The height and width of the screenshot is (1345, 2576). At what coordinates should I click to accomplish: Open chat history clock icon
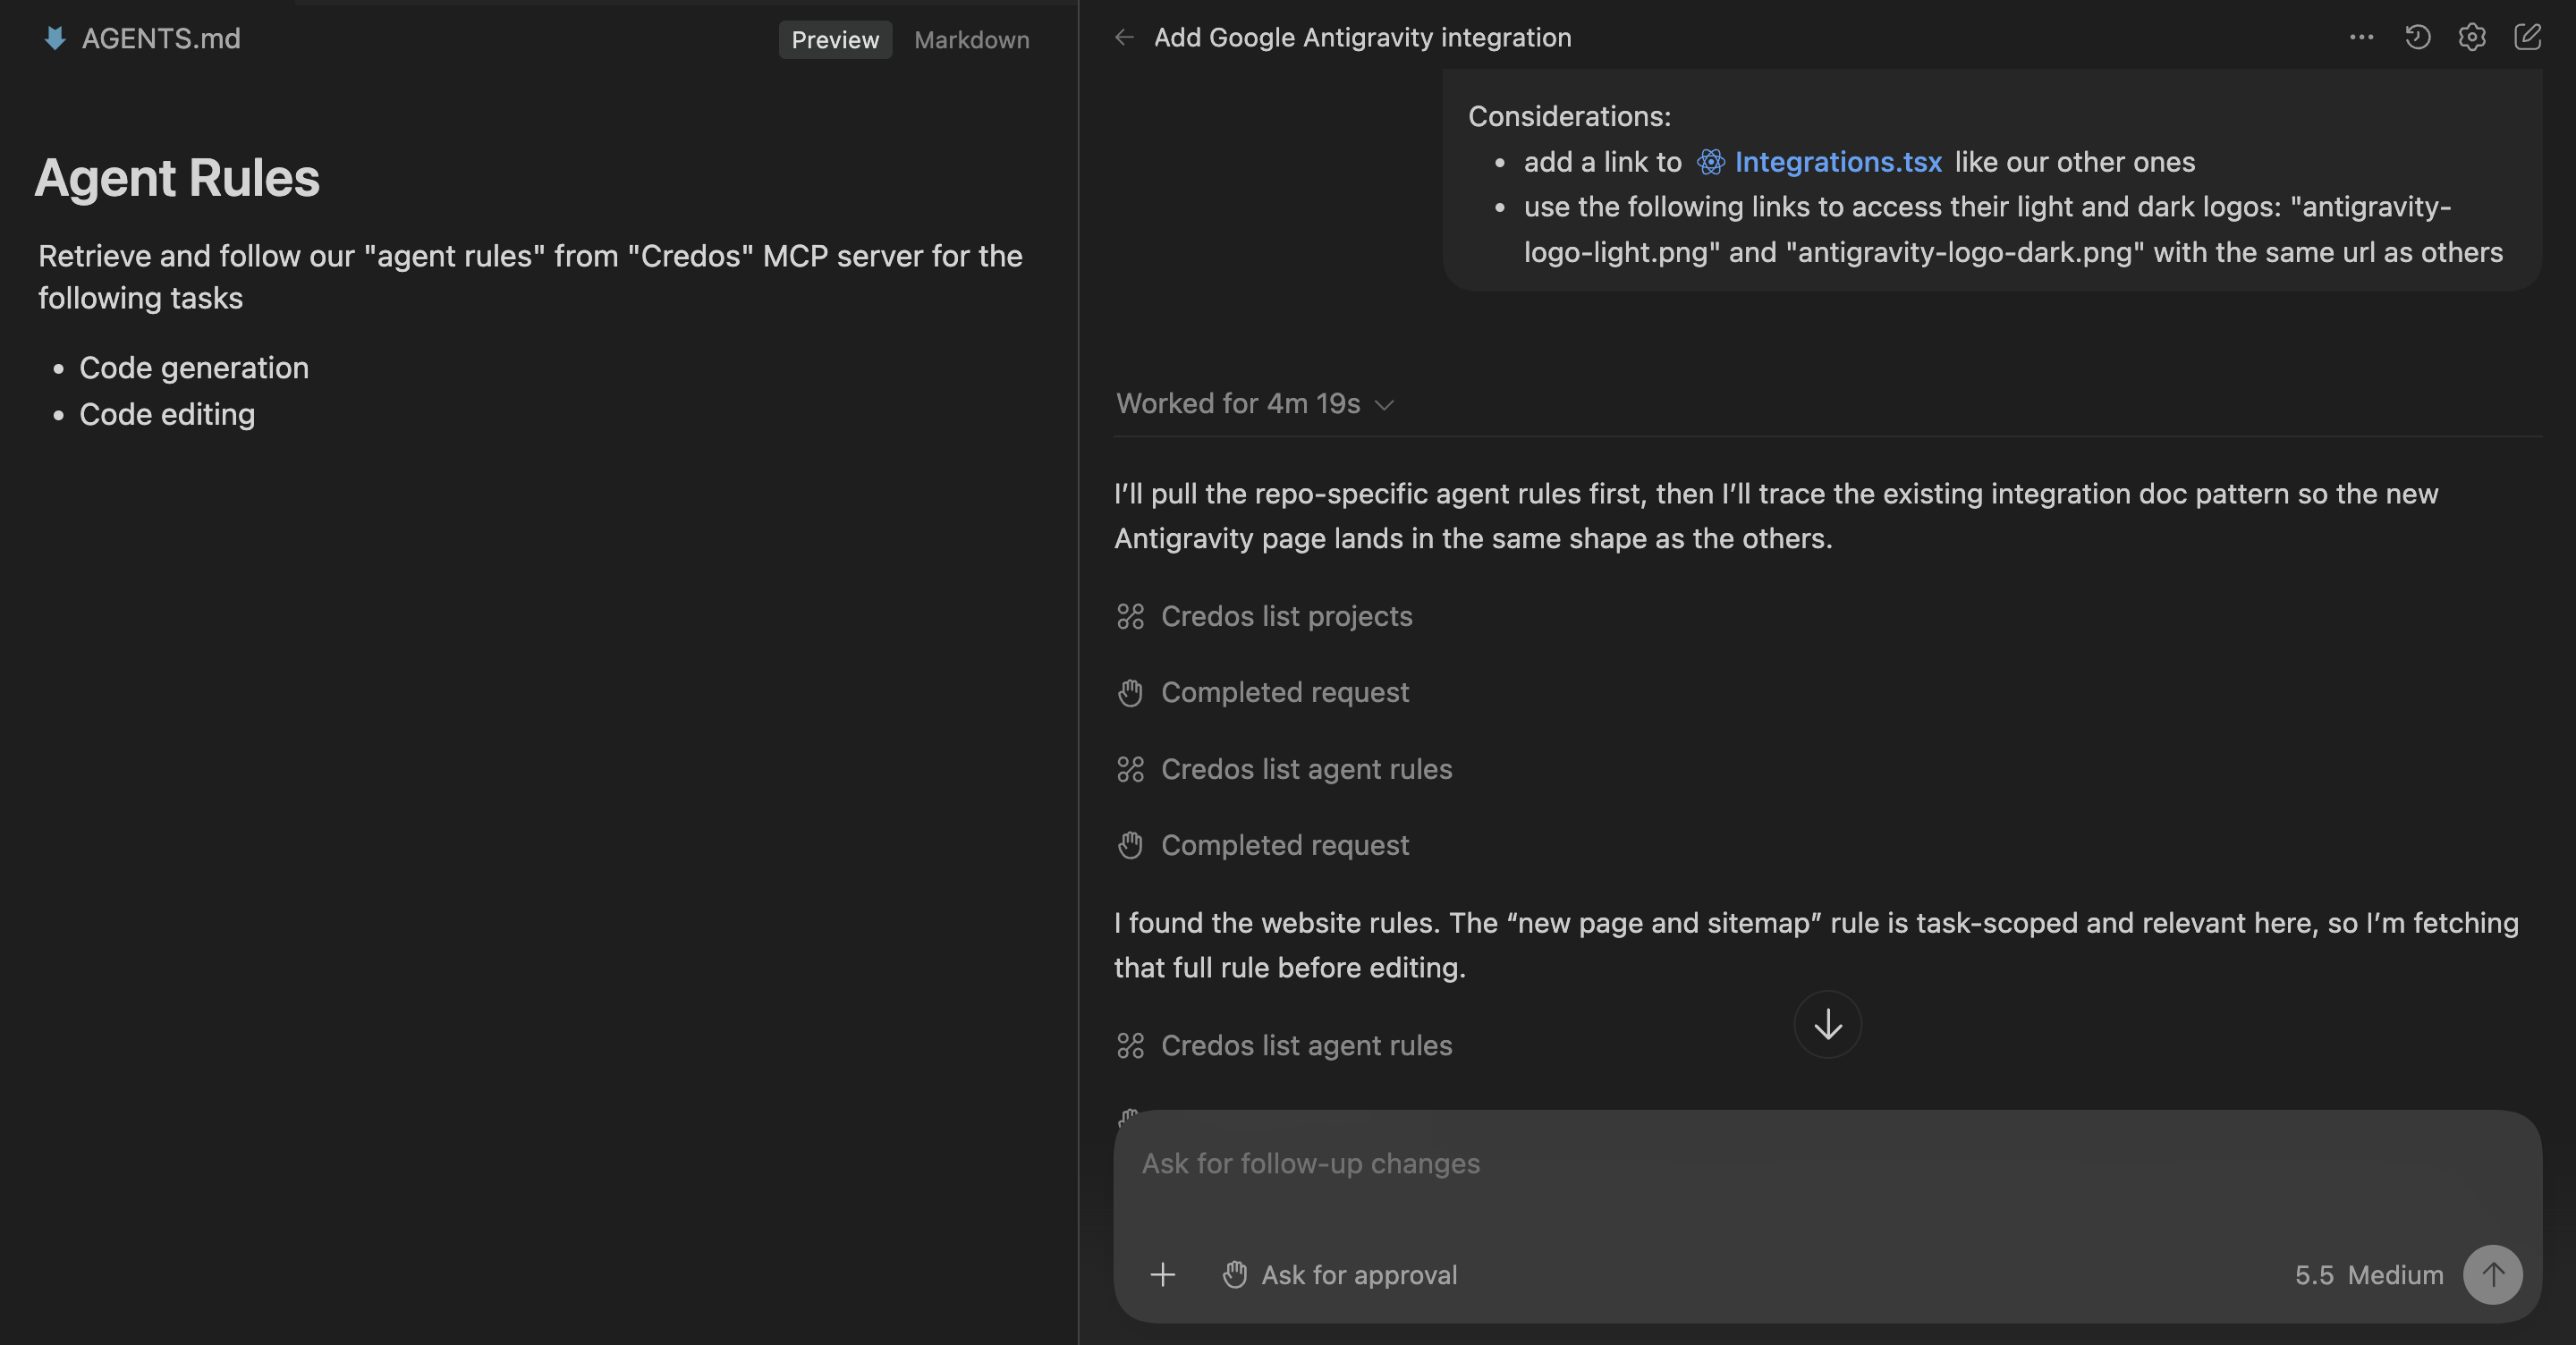[x=2417, y=38]
